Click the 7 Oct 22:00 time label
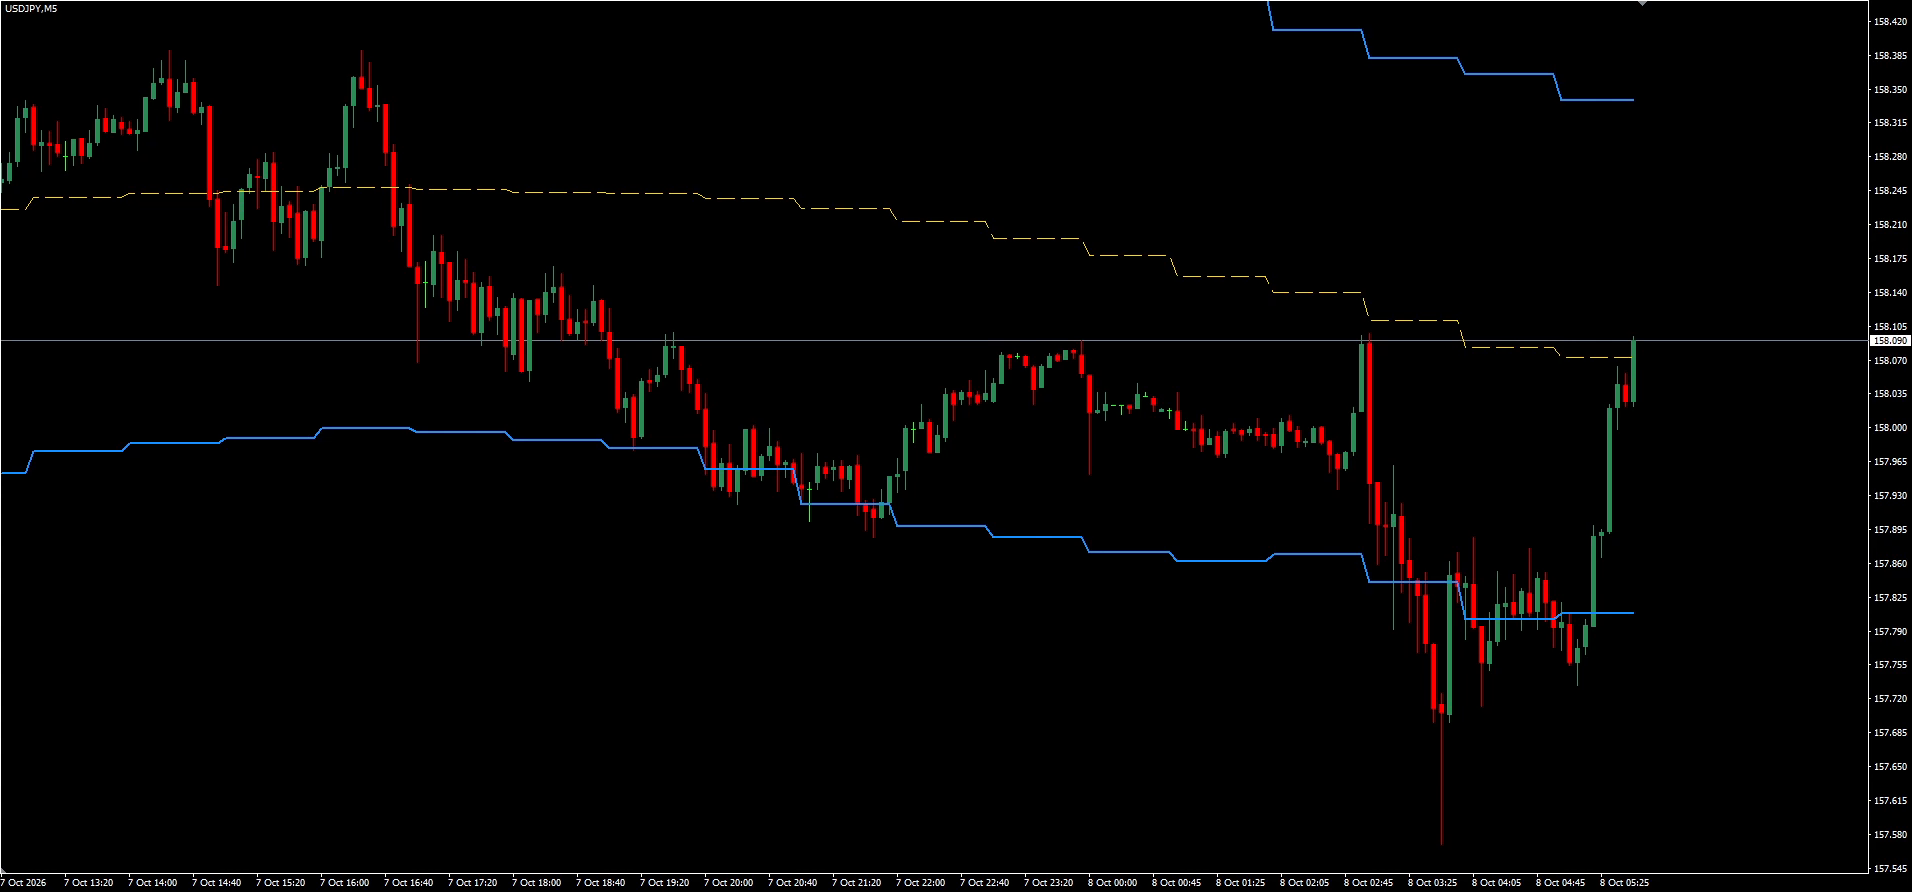The width and height of the screenshot is (1912, 892). (x=920, y=883)
